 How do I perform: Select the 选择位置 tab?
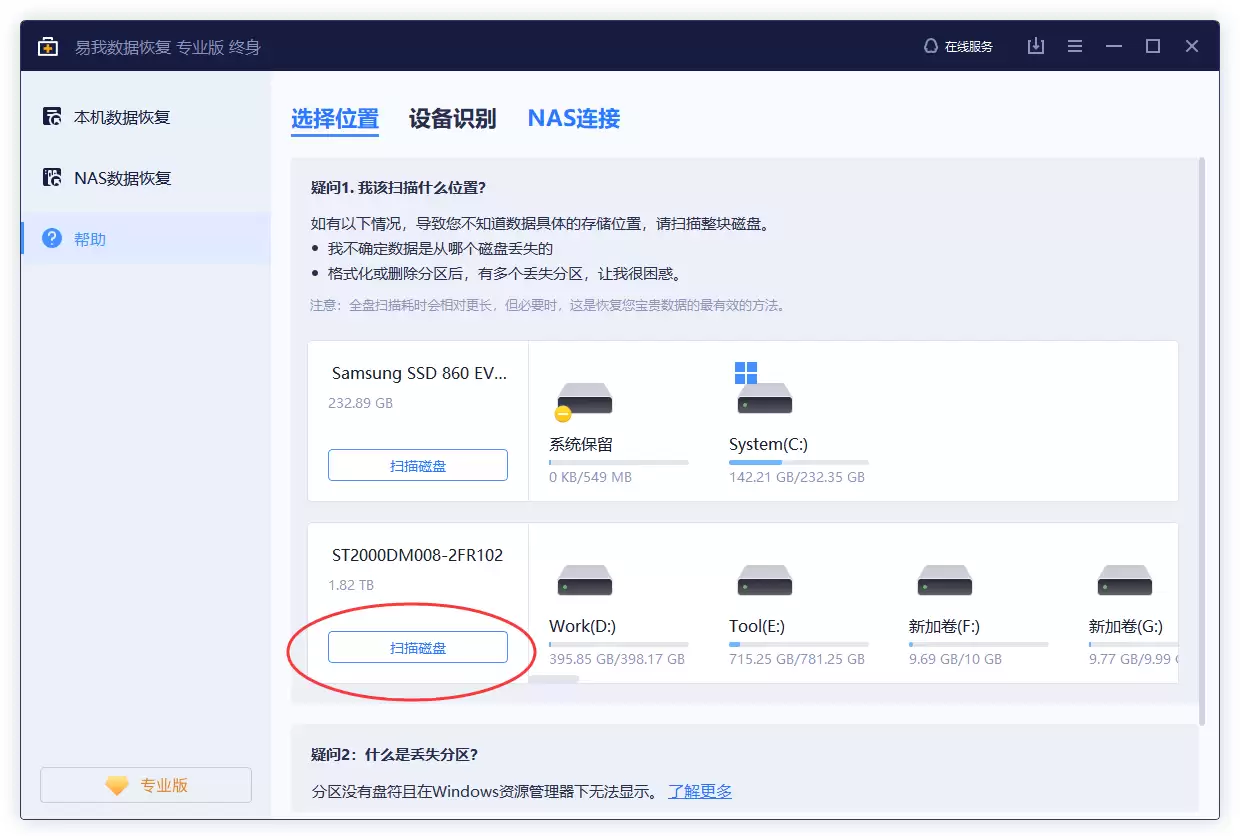335,118
